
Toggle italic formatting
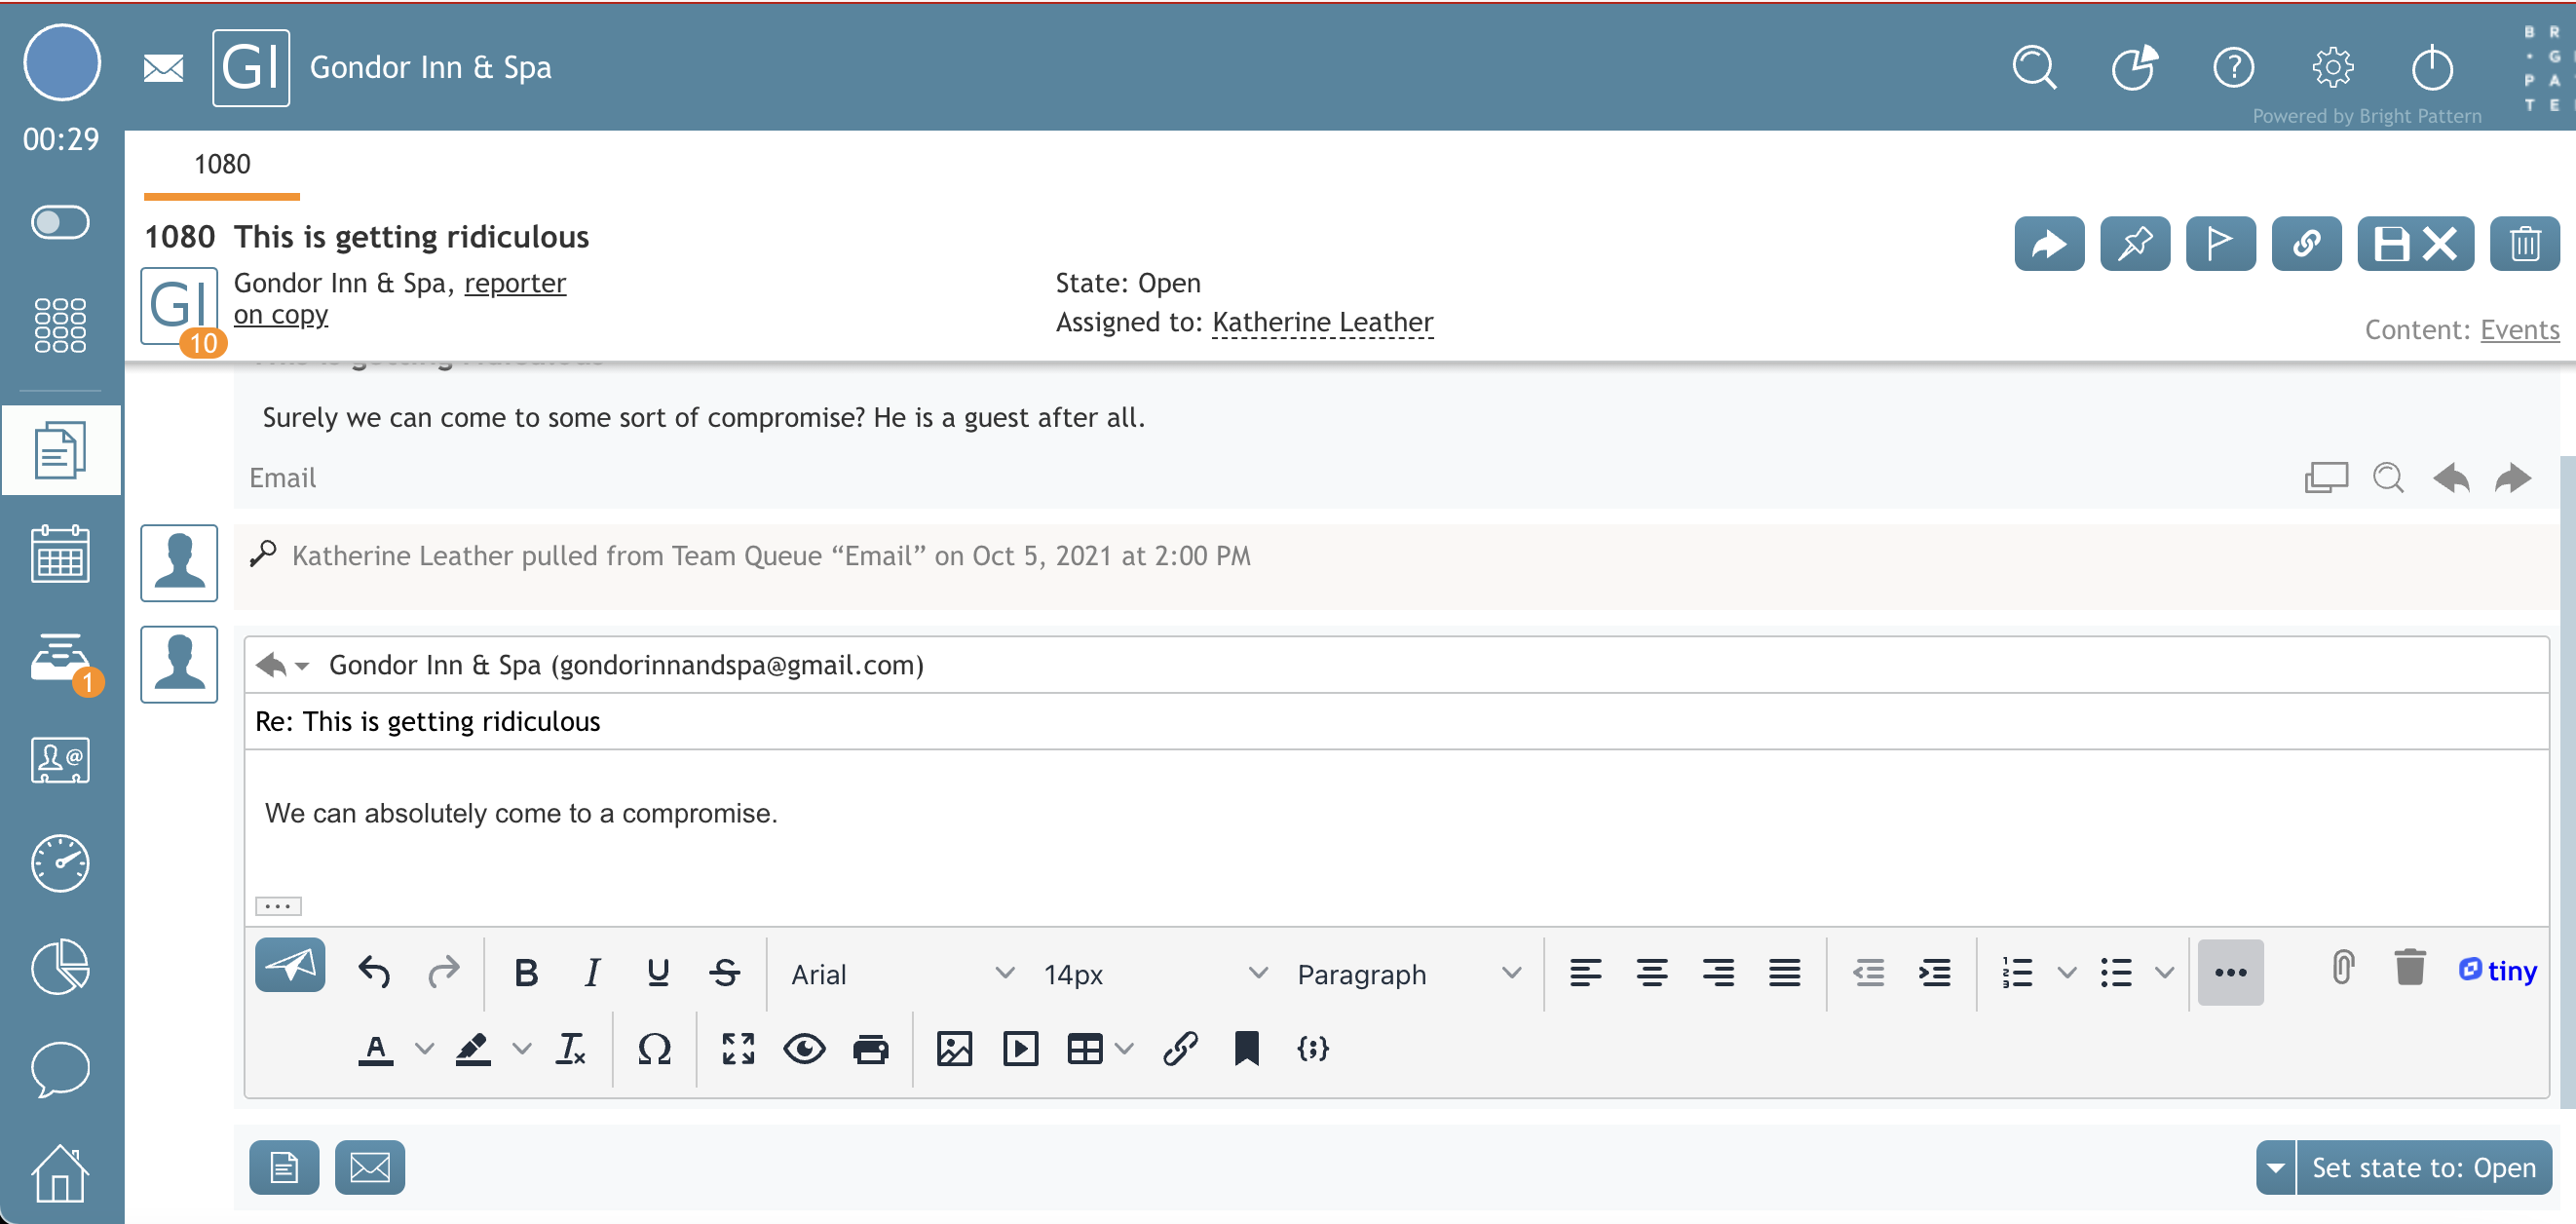[x=592, y=972]
